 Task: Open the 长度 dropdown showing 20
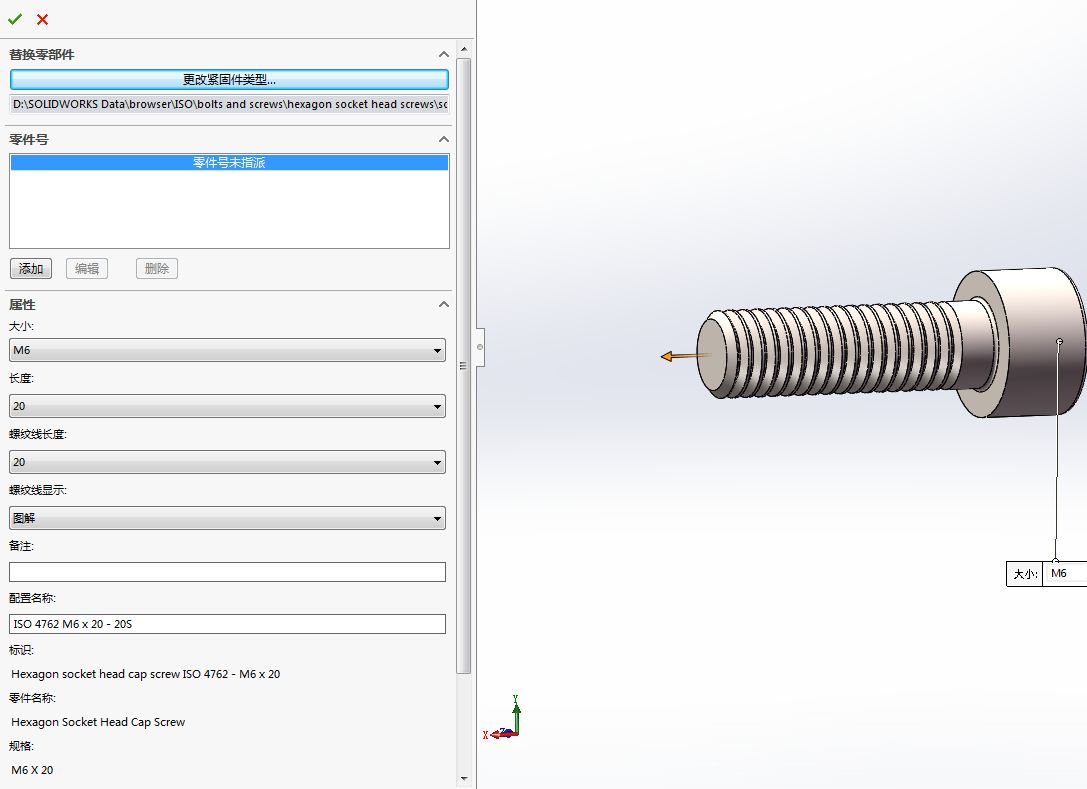[227, 406]
